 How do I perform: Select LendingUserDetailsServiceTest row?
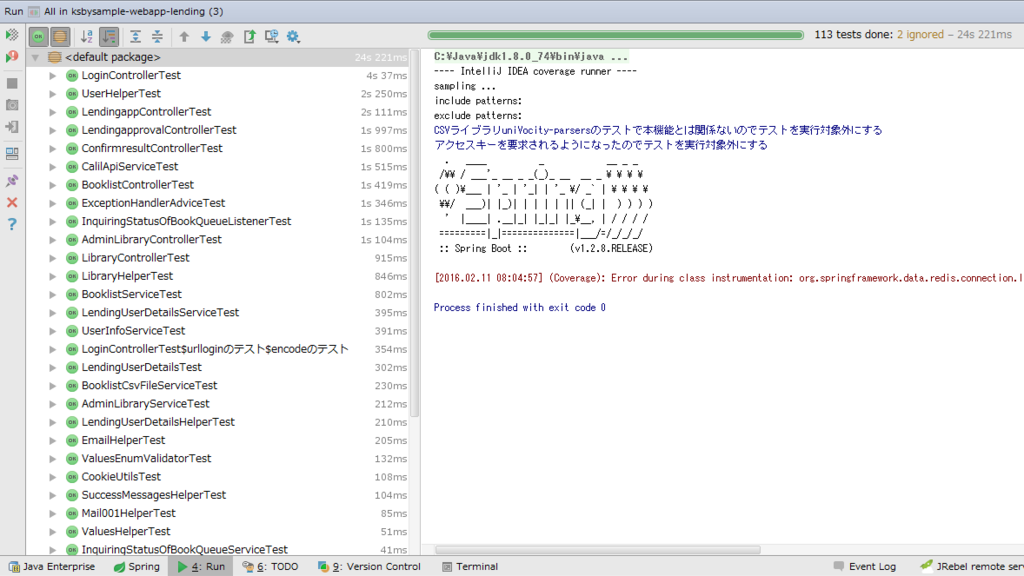point(218,313)
